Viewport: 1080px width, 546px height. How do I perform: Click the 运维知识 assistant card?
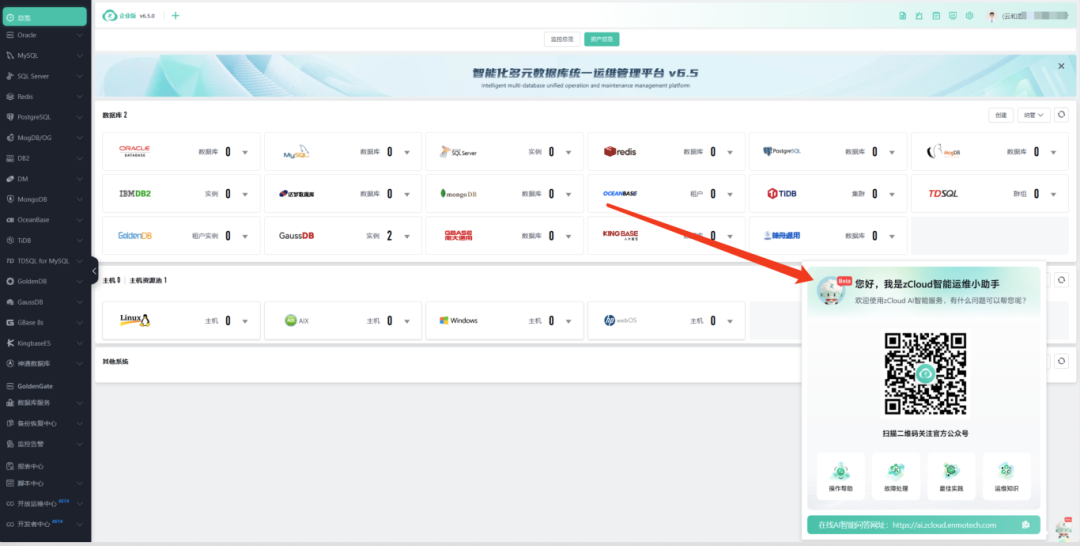point(1006,476)
